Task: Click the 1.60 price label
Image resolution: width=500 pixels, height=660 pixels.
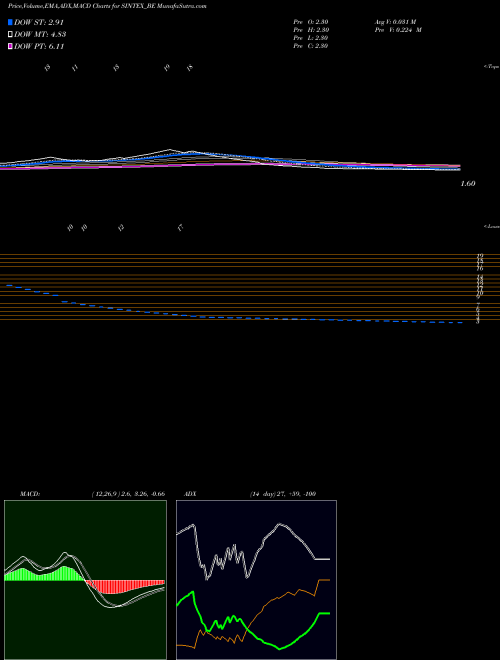Action: click(468, 184)
